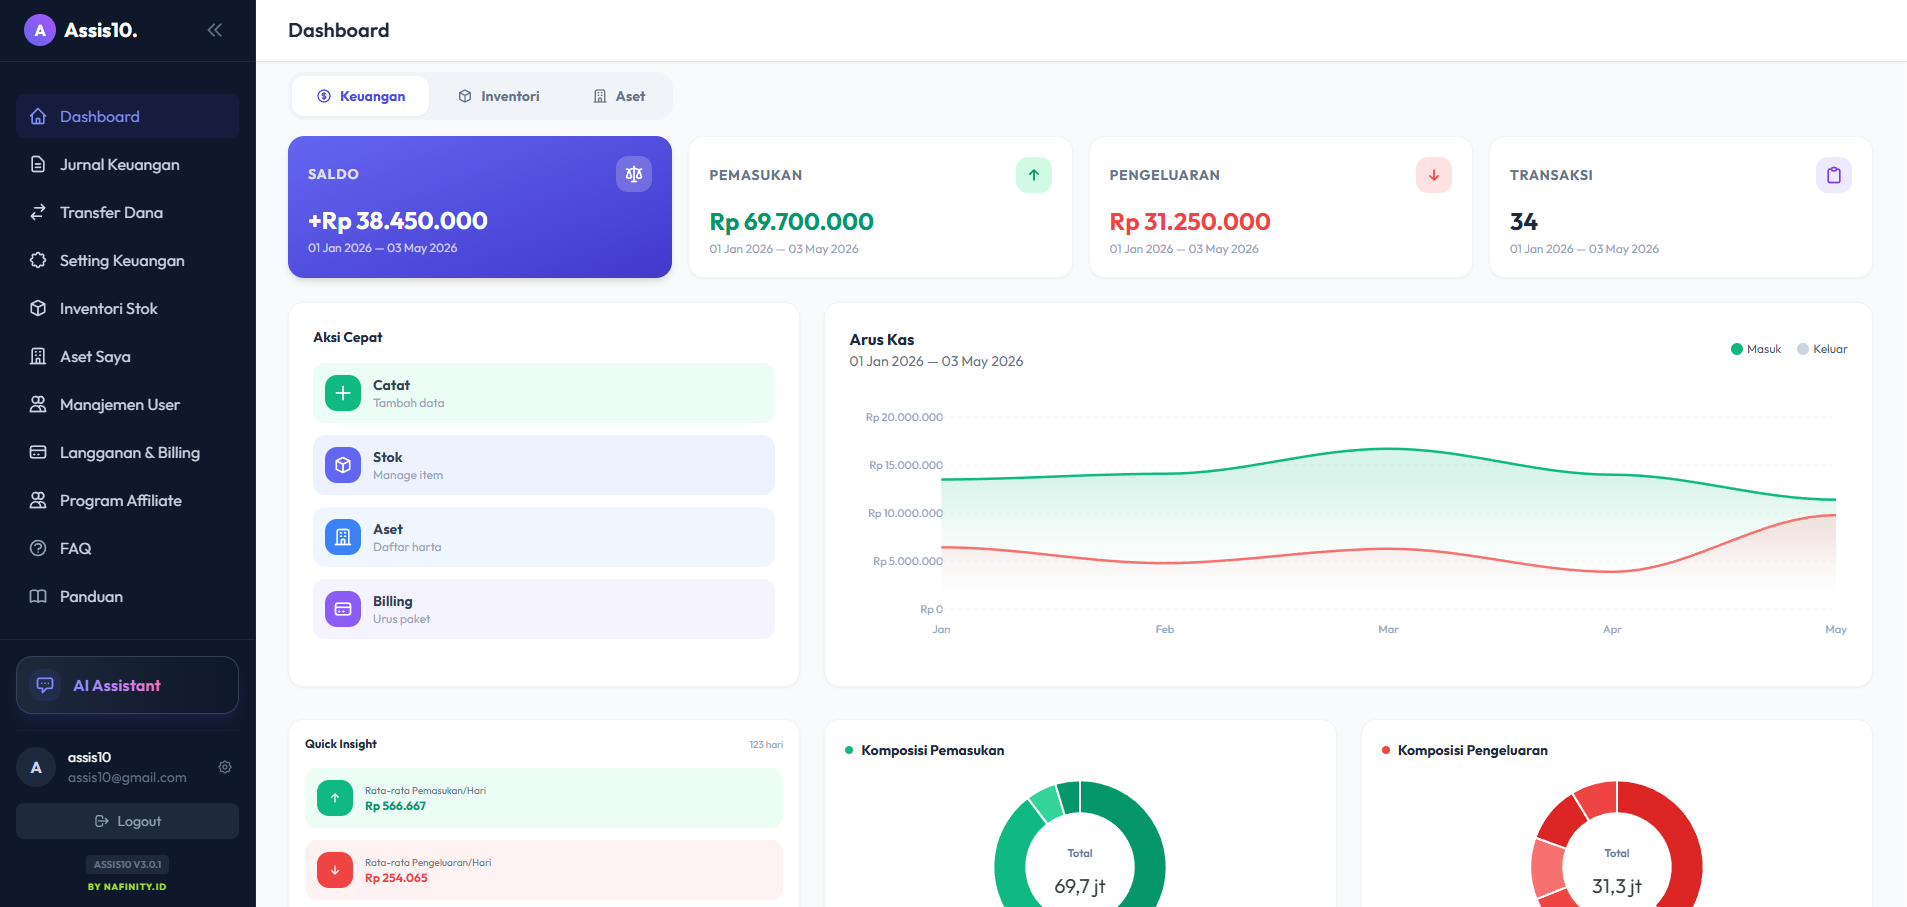Open Jurnal Keuangan menu
Image resolution: width=1907 pixels, height=907 pixels.
127,165
